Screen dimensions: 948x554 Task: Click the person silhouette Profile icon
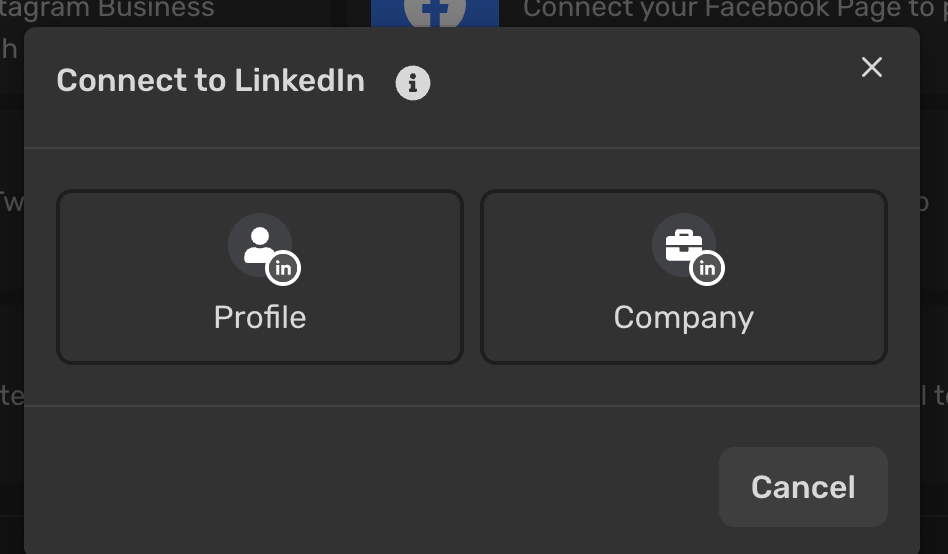pyautogui.click(x=259, y=244)
